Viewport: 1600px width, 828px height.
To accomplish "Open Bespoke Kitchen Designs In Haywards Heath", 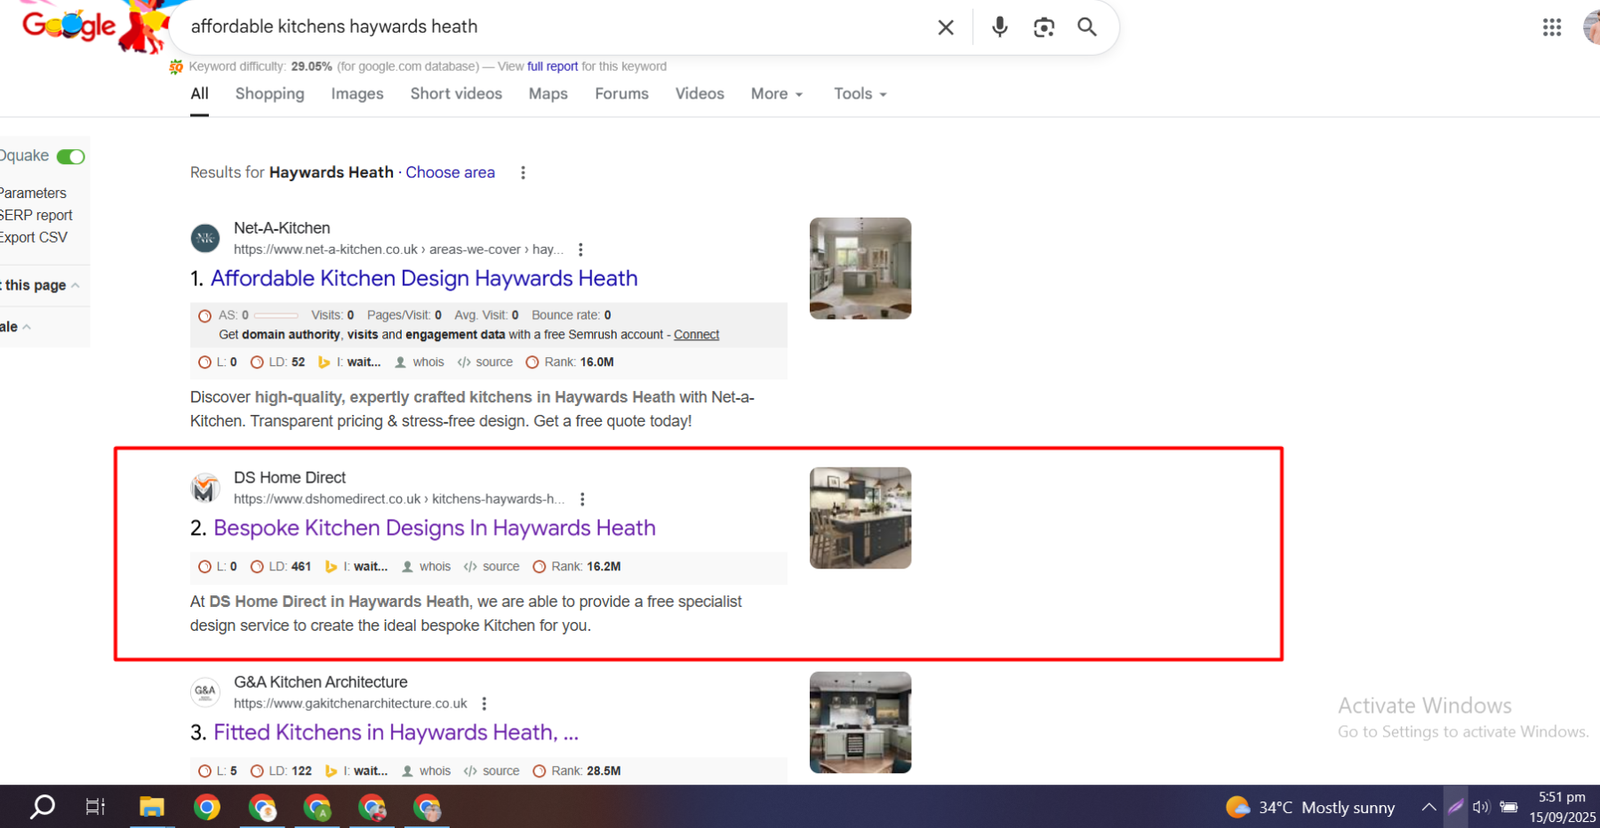I will pyautogui.click(x=434, y=528).
